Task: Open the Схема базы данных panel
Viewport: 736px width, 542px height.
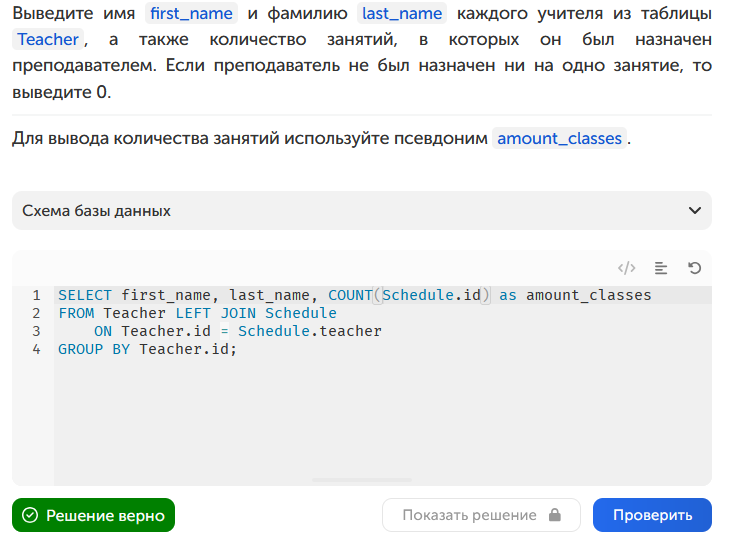Action: tap(361, 211)
